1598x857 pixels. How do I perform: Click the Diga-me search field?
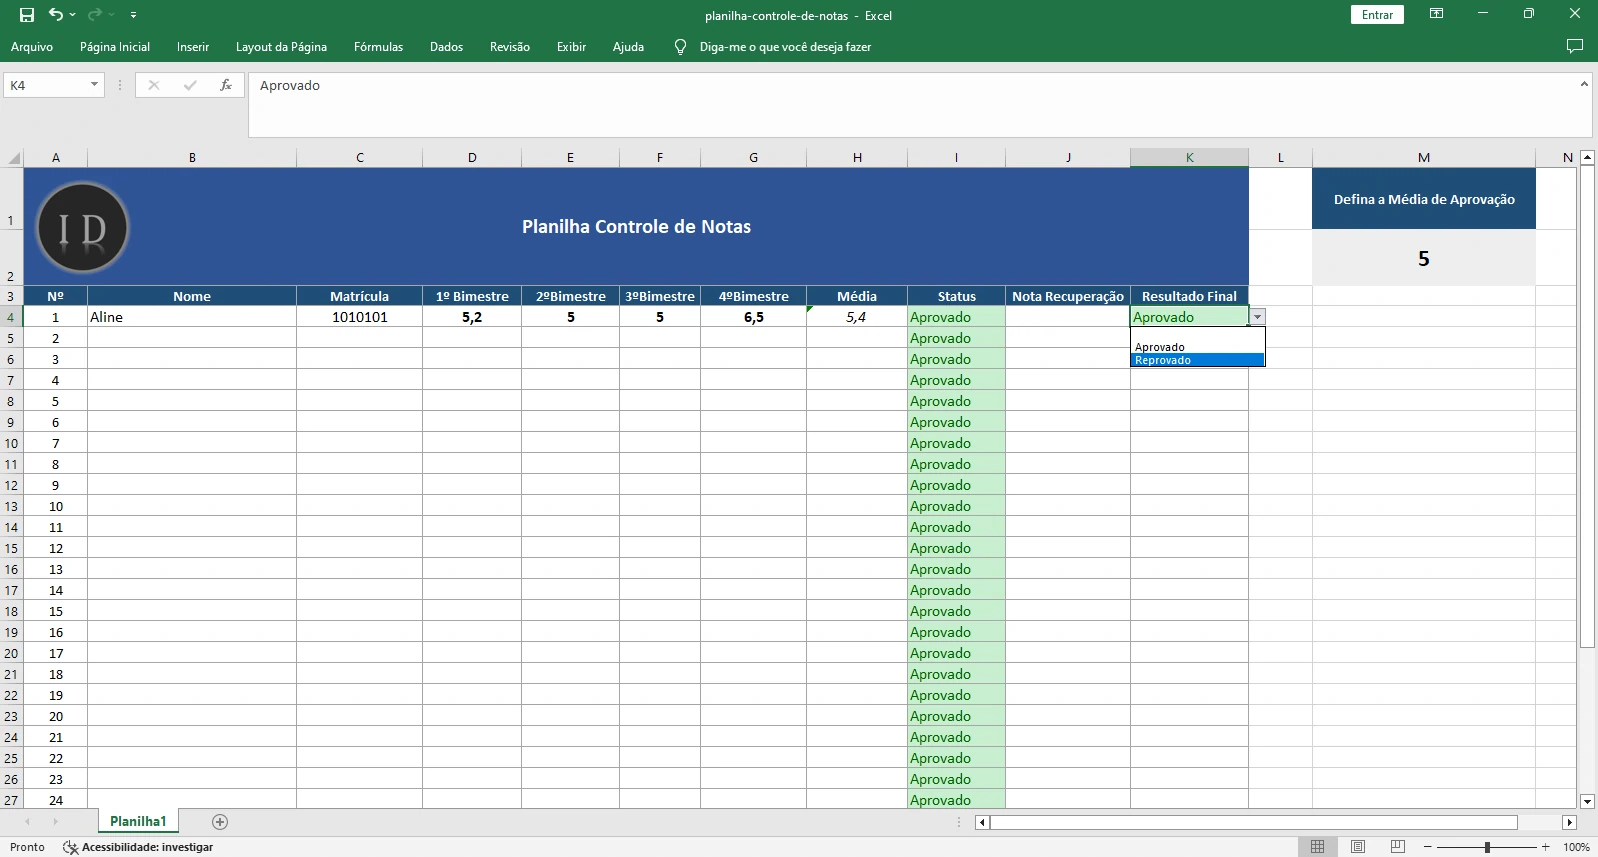coord(785,47)
